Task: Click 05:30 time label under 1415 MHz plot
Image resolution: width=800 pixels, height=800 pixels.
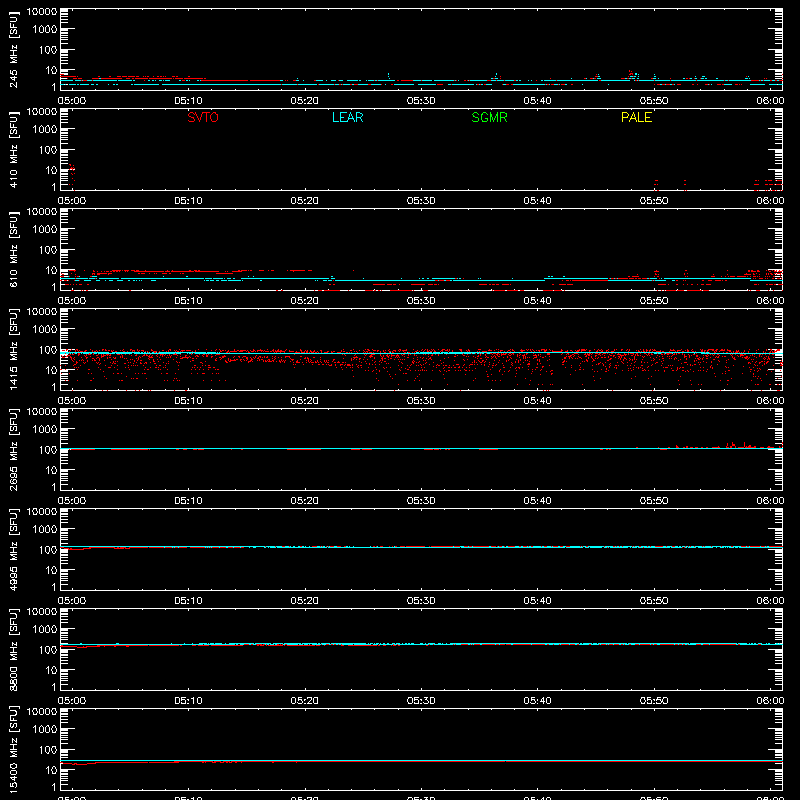Action: coord(421,401)
